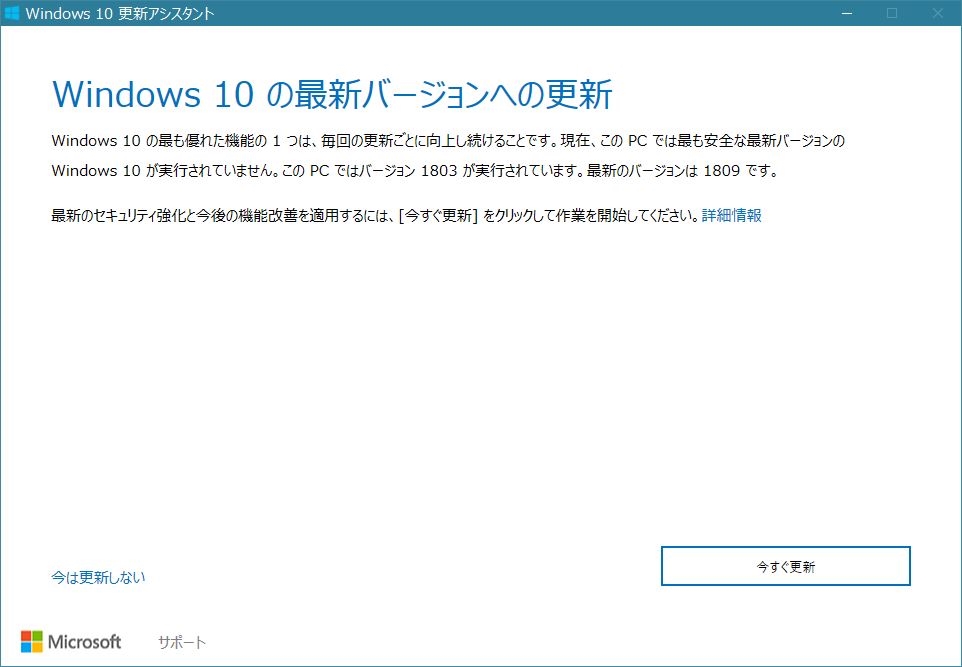The width and height of the screenshot is (962, 667).
Task: Click the title bar text Windows 10 更新アシスタント
Action: [x=120, y=13]
